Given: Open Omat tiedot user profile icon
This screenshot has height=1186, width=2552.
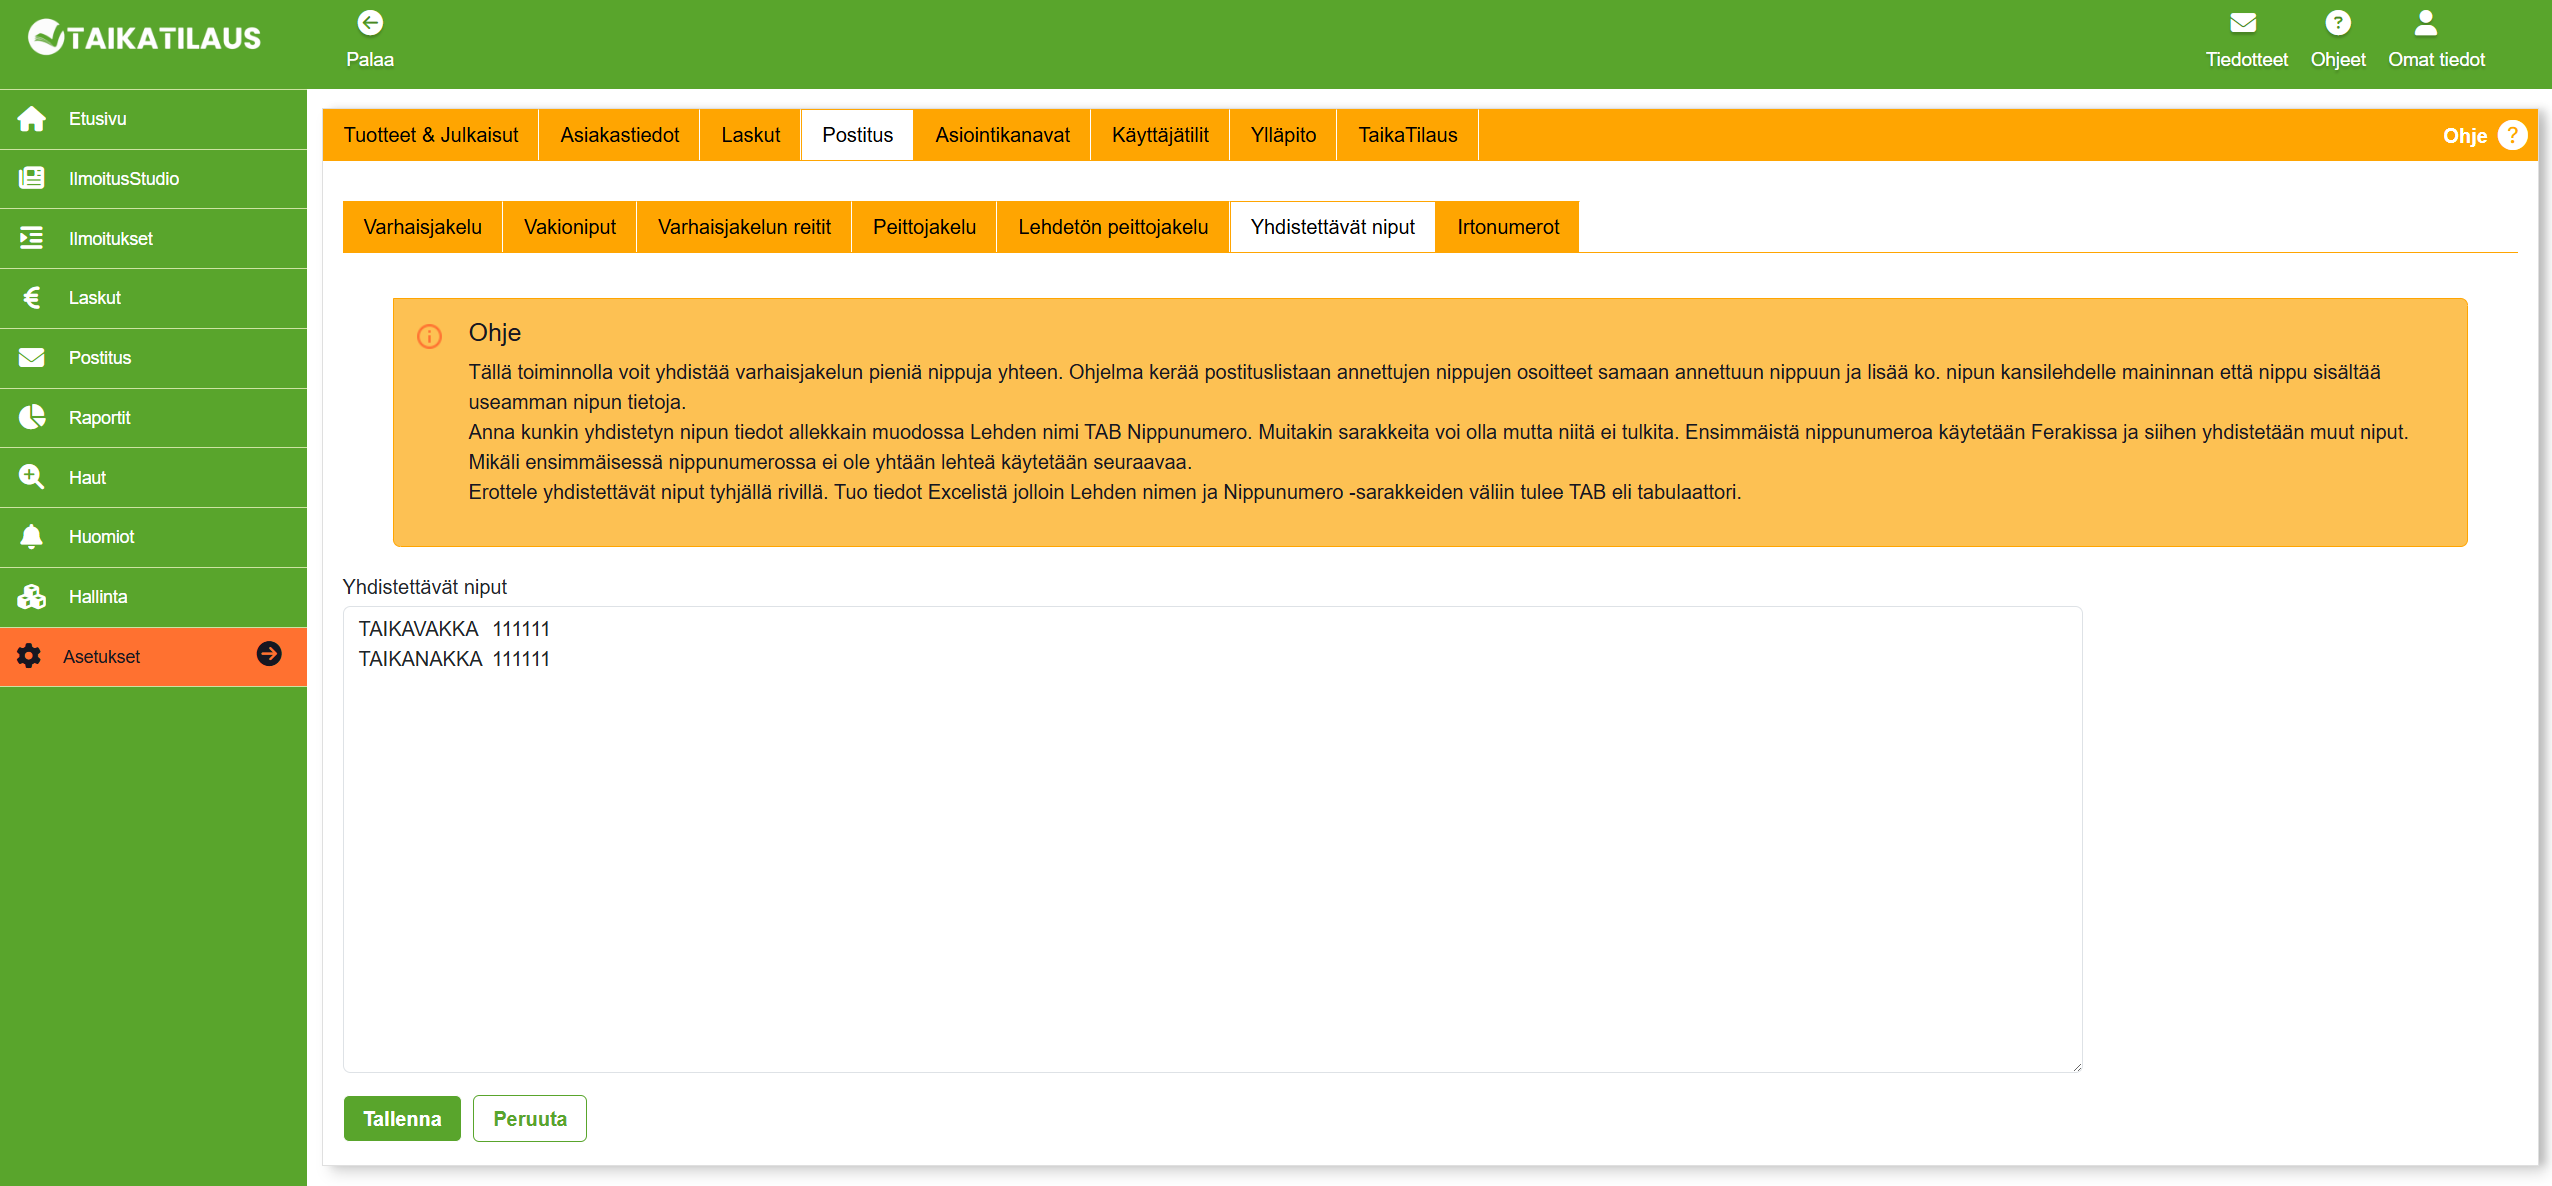Looking at the screenshot, I should coord(2425,23).
